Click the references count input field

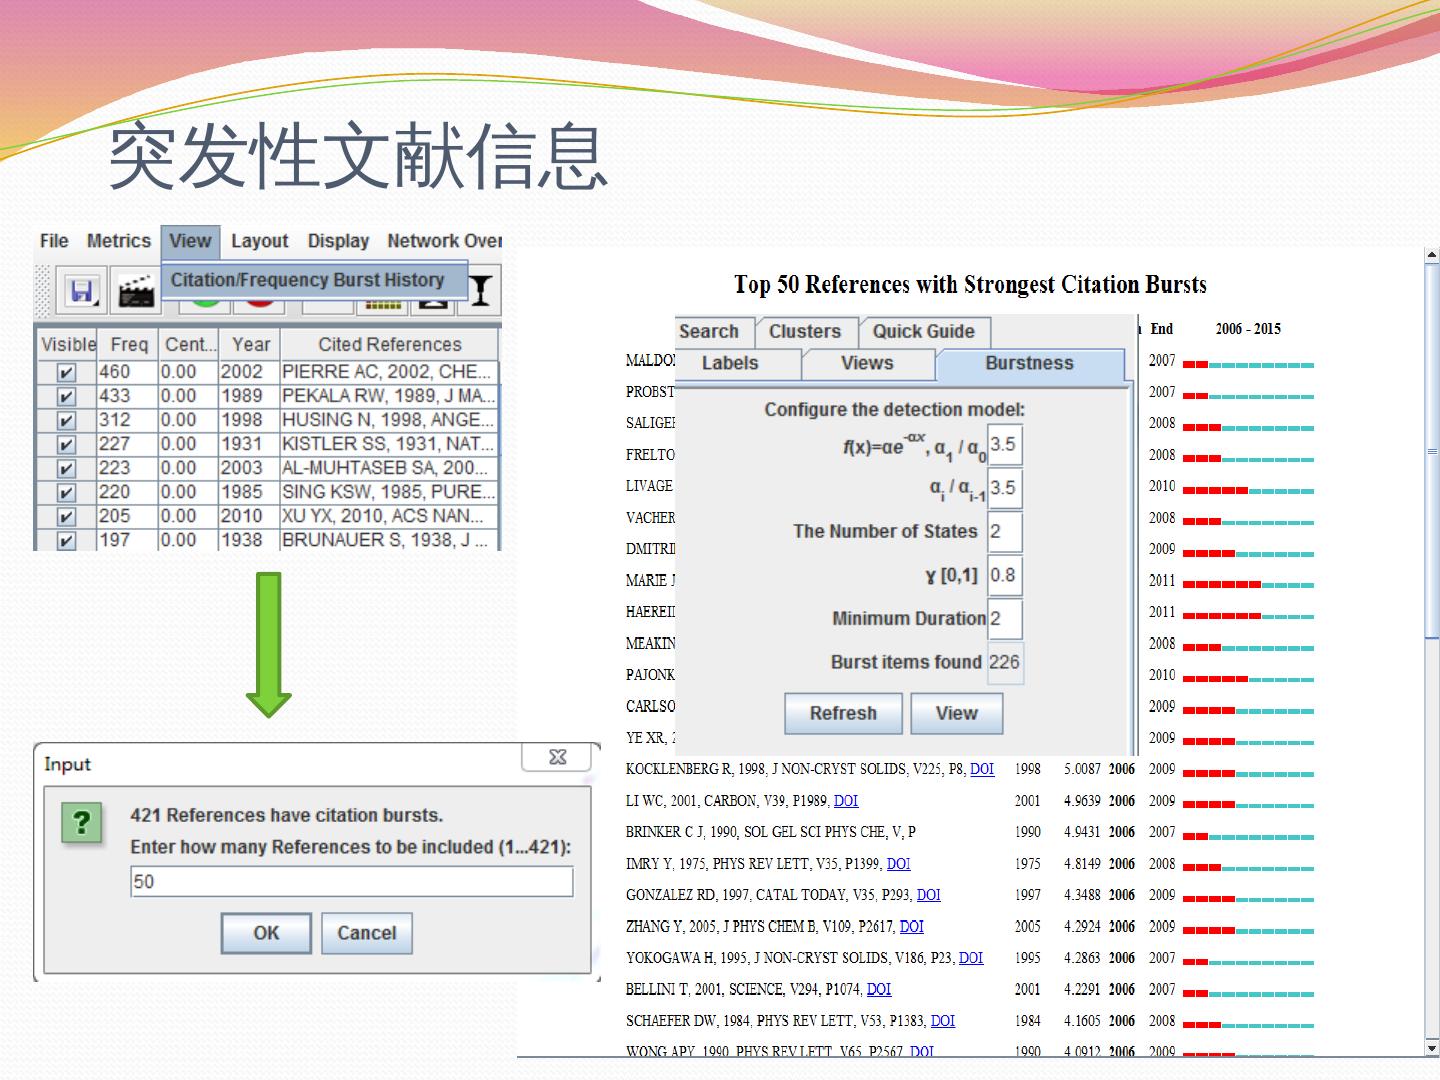[351, 882]
